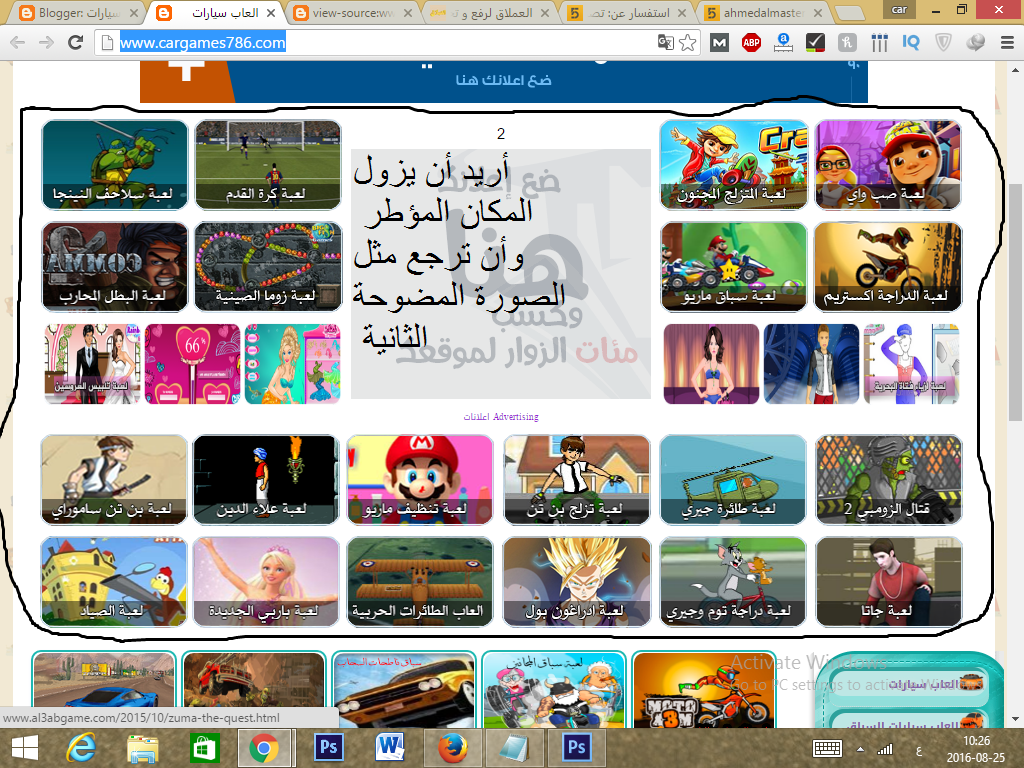Click the black checkmark extension icon
Screen dimensions: 1024x768
pos(815,43)
